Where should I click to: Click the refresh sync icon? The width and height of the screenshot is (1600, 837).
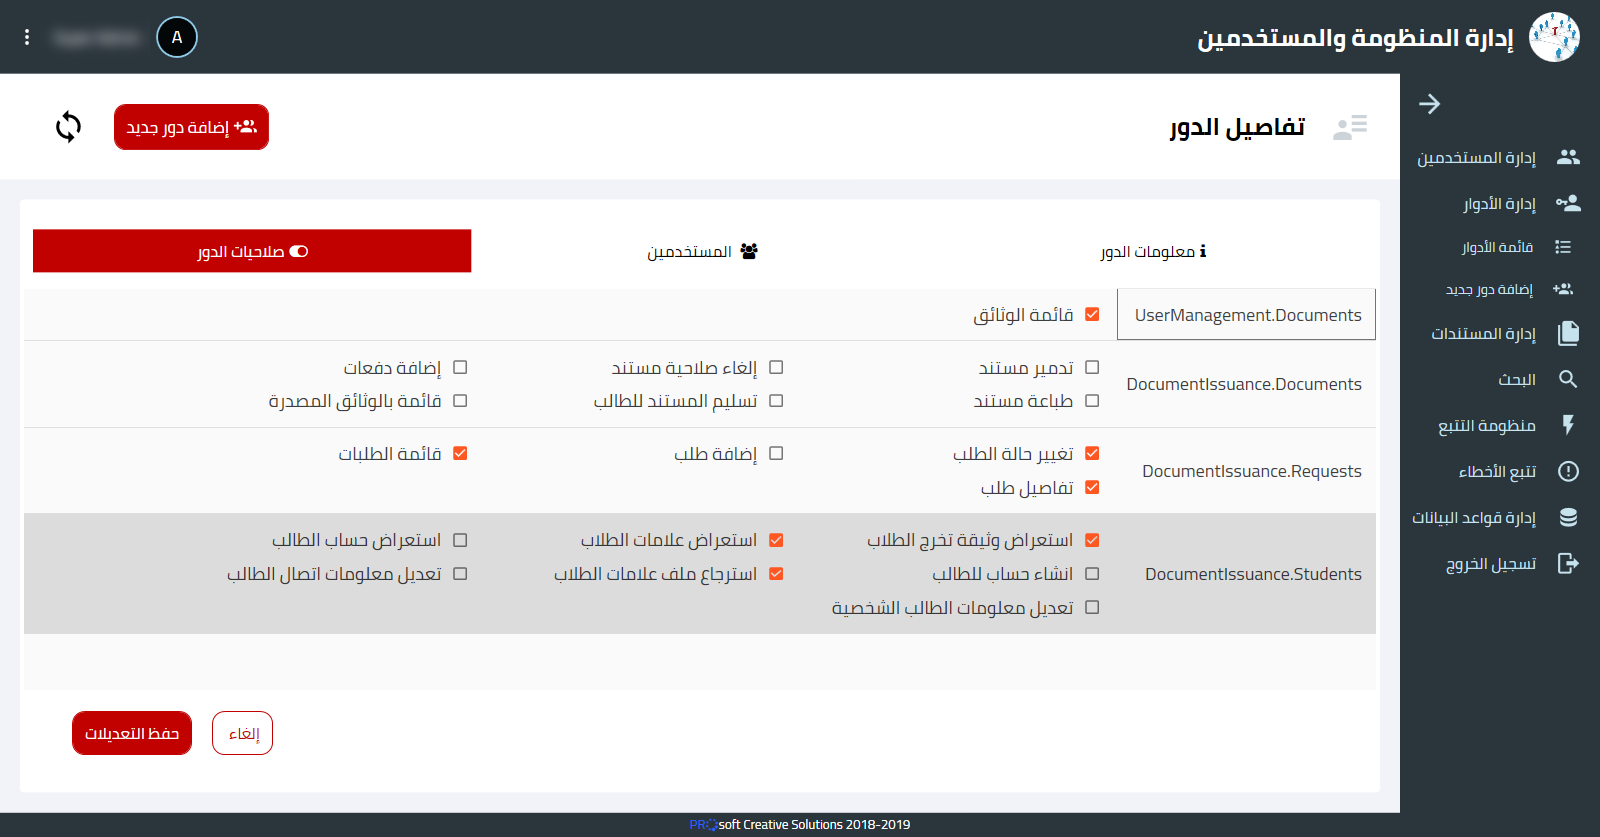click(68, 127)
